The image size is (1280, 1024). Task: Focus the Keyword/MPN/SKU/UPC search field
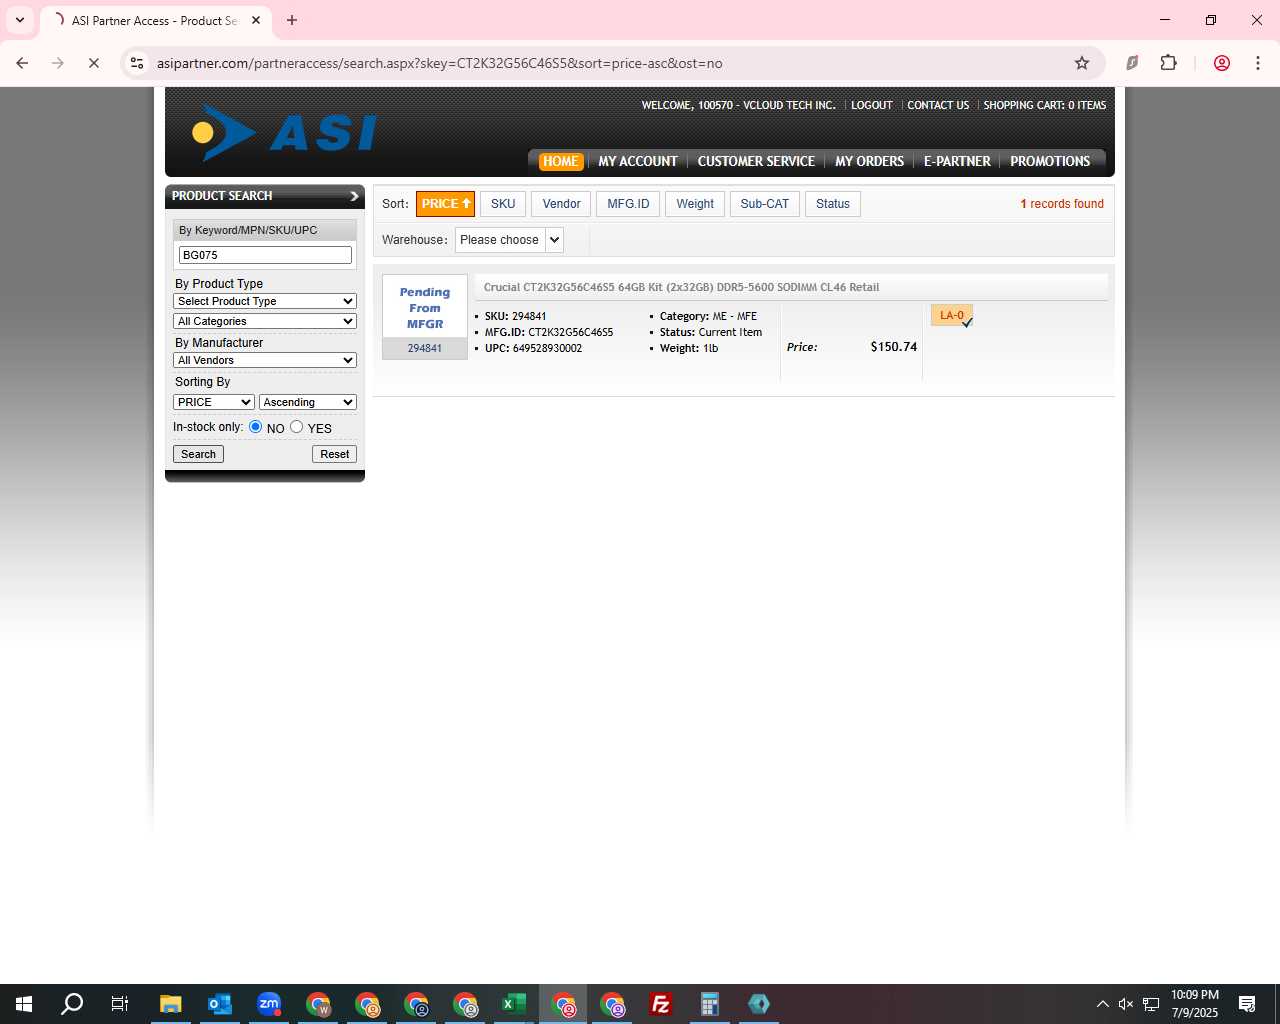(265, 255)
